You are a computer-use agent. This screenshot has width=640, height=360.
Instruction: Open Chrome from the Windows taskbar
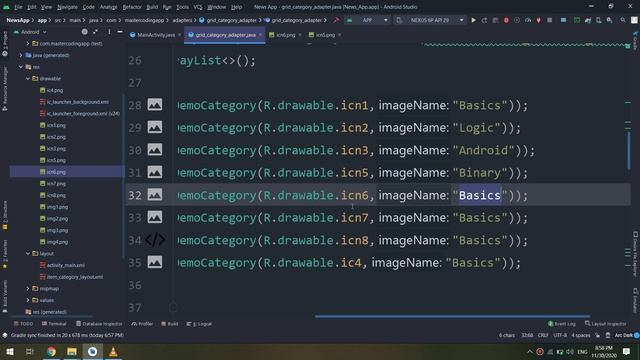(51, 351)
